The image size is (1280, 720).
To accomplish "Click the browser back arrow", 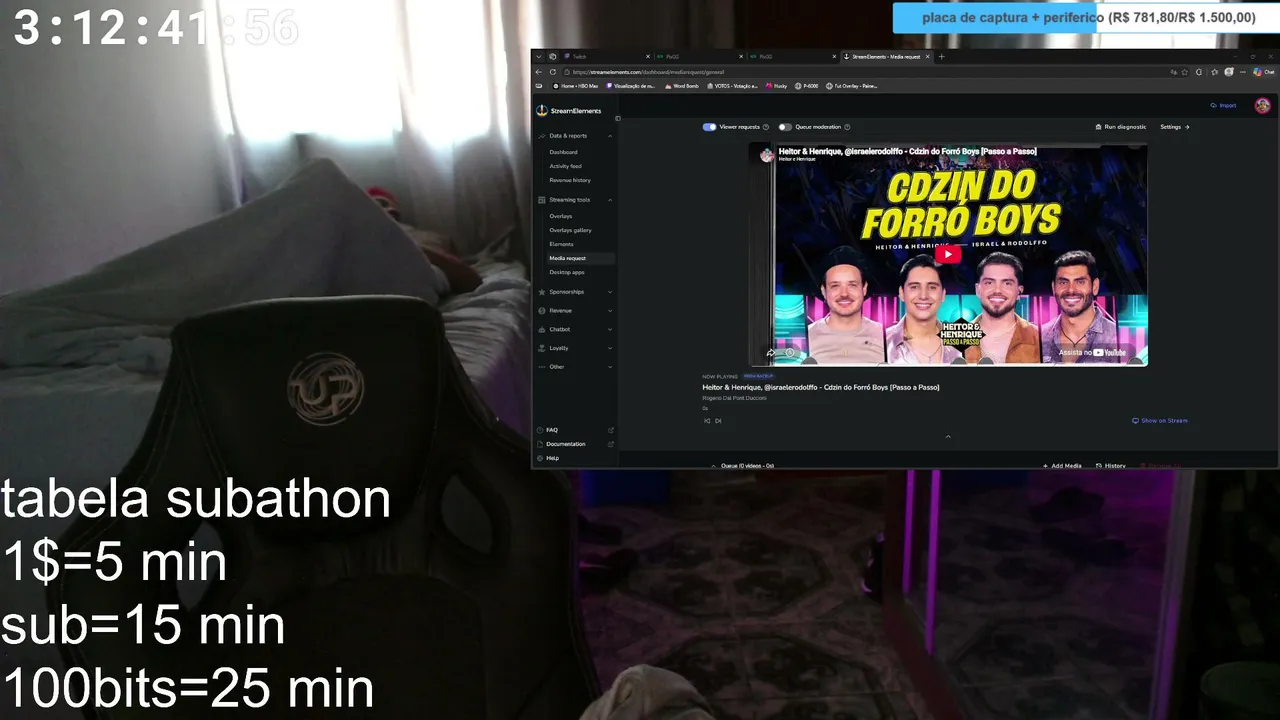I will [x=539, y=72].
